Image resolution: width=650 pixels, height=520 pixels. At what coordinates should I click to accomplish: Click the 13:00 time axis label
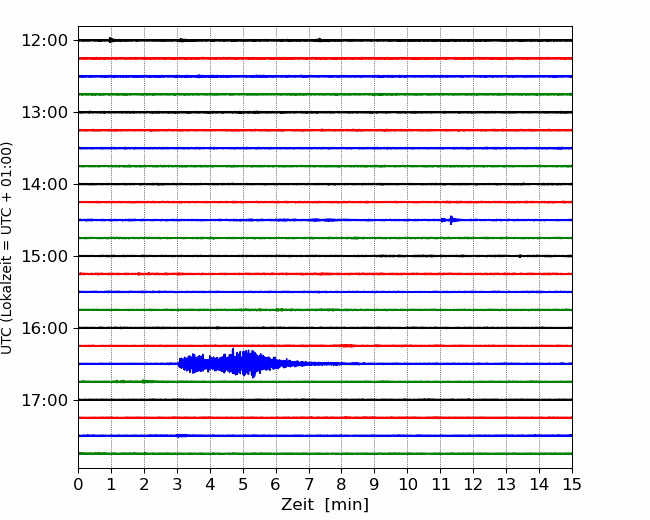point(45,112)
